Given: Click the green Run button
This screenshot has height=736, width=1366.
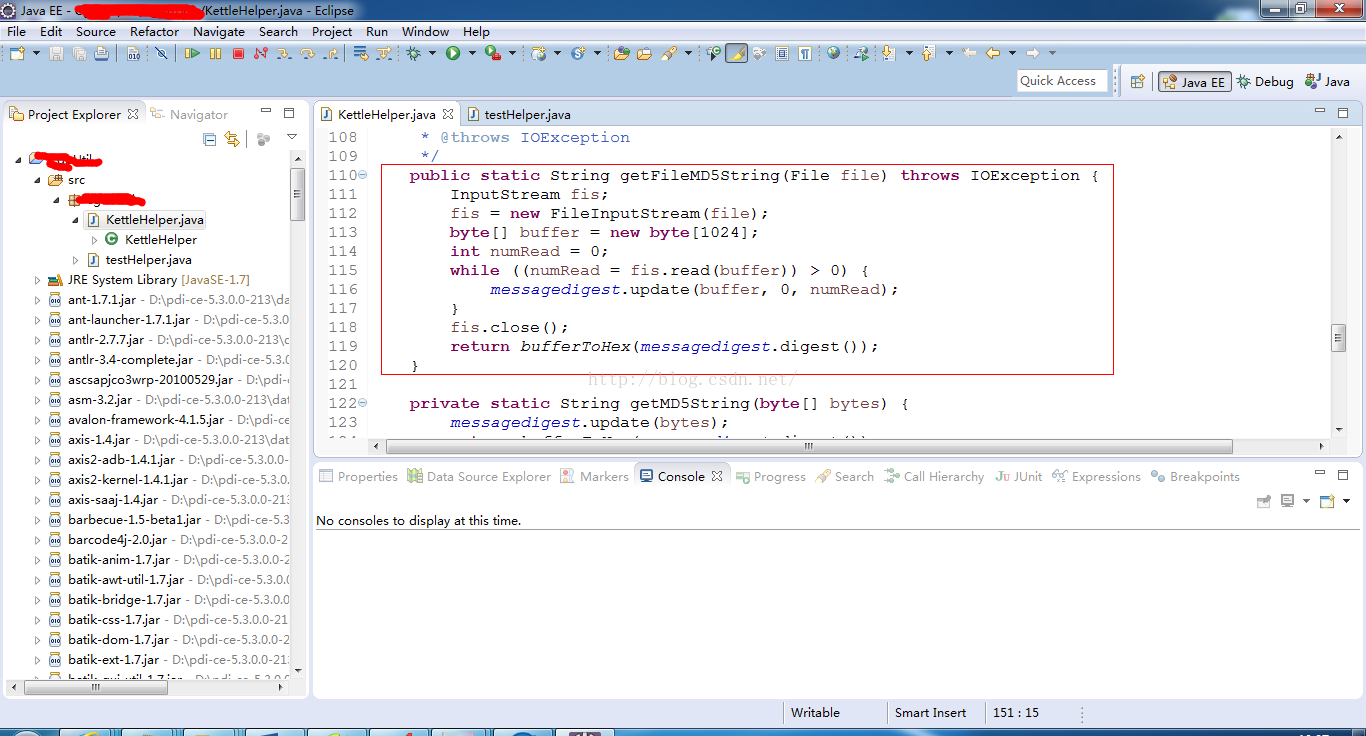Looking at the screenshot, I should (453, 53).
